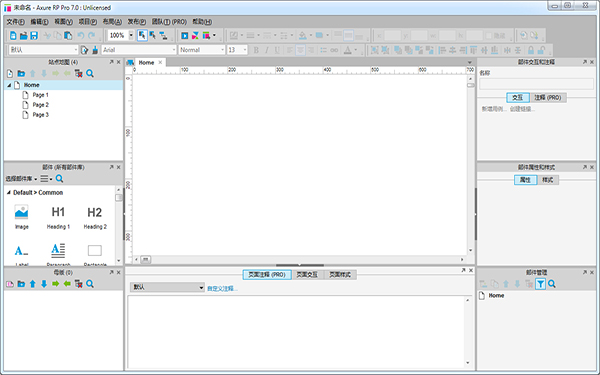Viewport: 600px width, 375px height.
Task: Add new page in sitemap panel
Action: (x=10, y=73)
